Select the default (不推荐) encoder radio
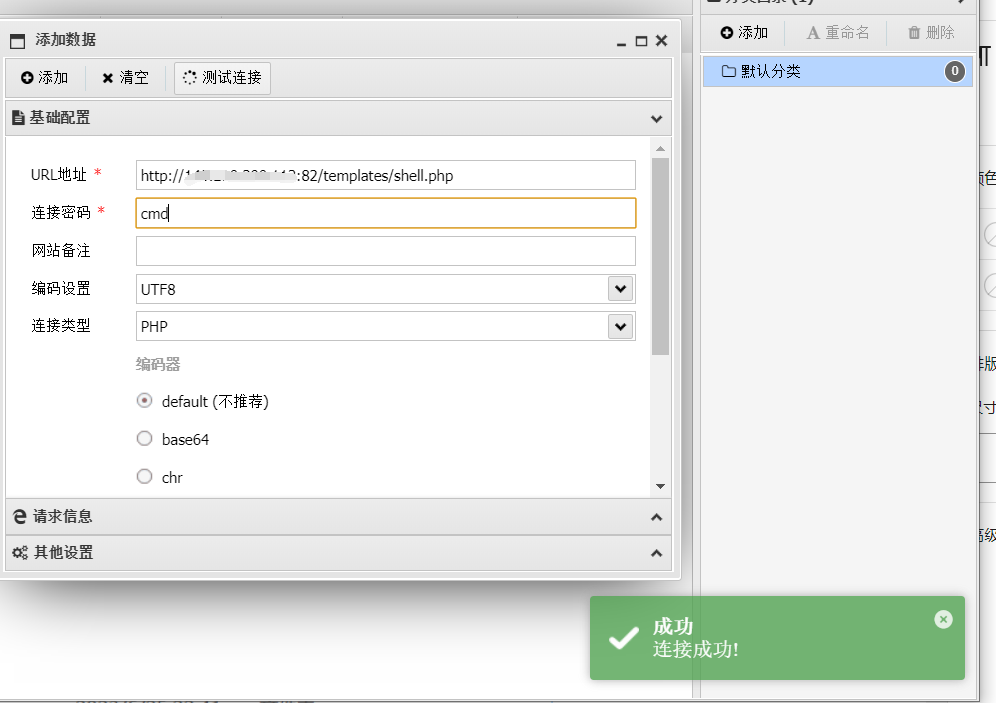 click(145, 401)
